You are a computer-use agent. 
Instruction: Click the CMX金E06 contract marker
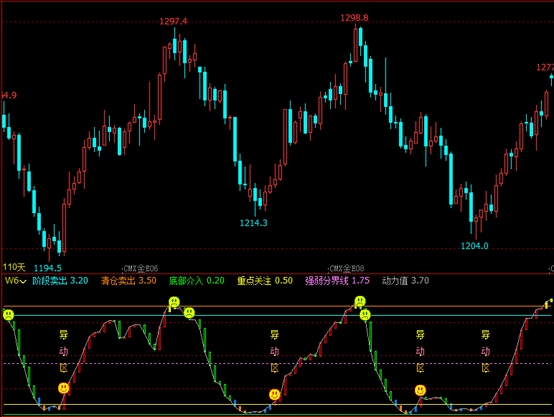coord(140,269)
